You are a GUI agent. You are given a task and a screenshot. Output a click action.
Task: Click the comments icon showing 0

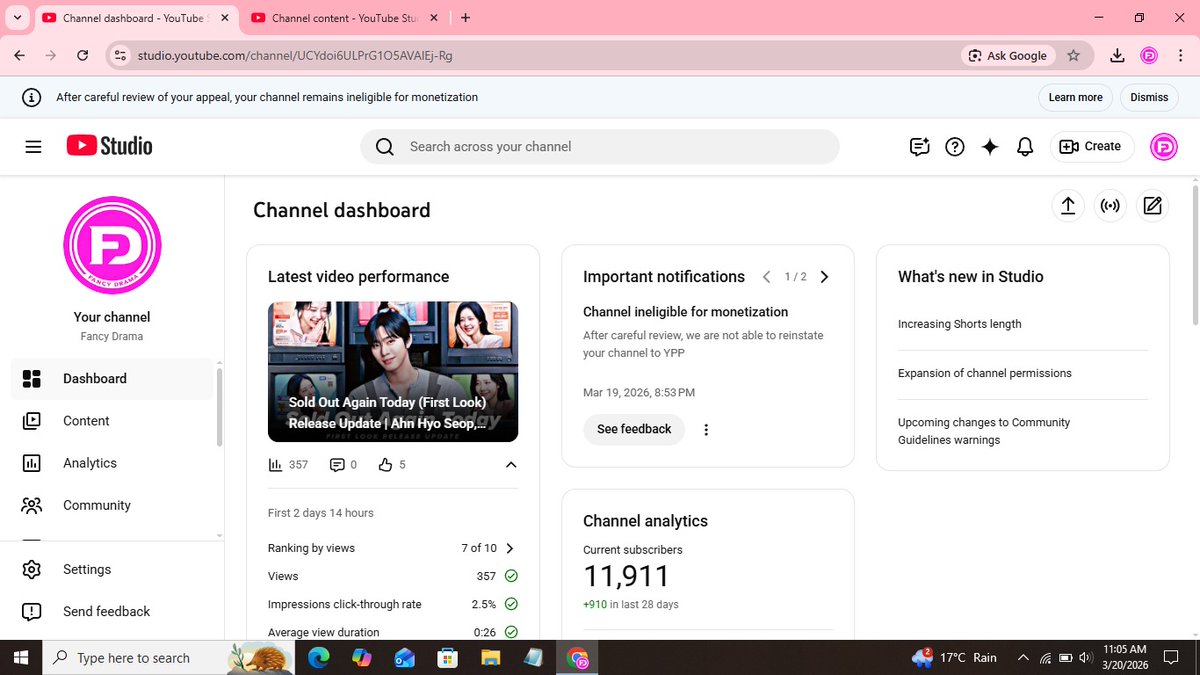[x=337, y=465]
